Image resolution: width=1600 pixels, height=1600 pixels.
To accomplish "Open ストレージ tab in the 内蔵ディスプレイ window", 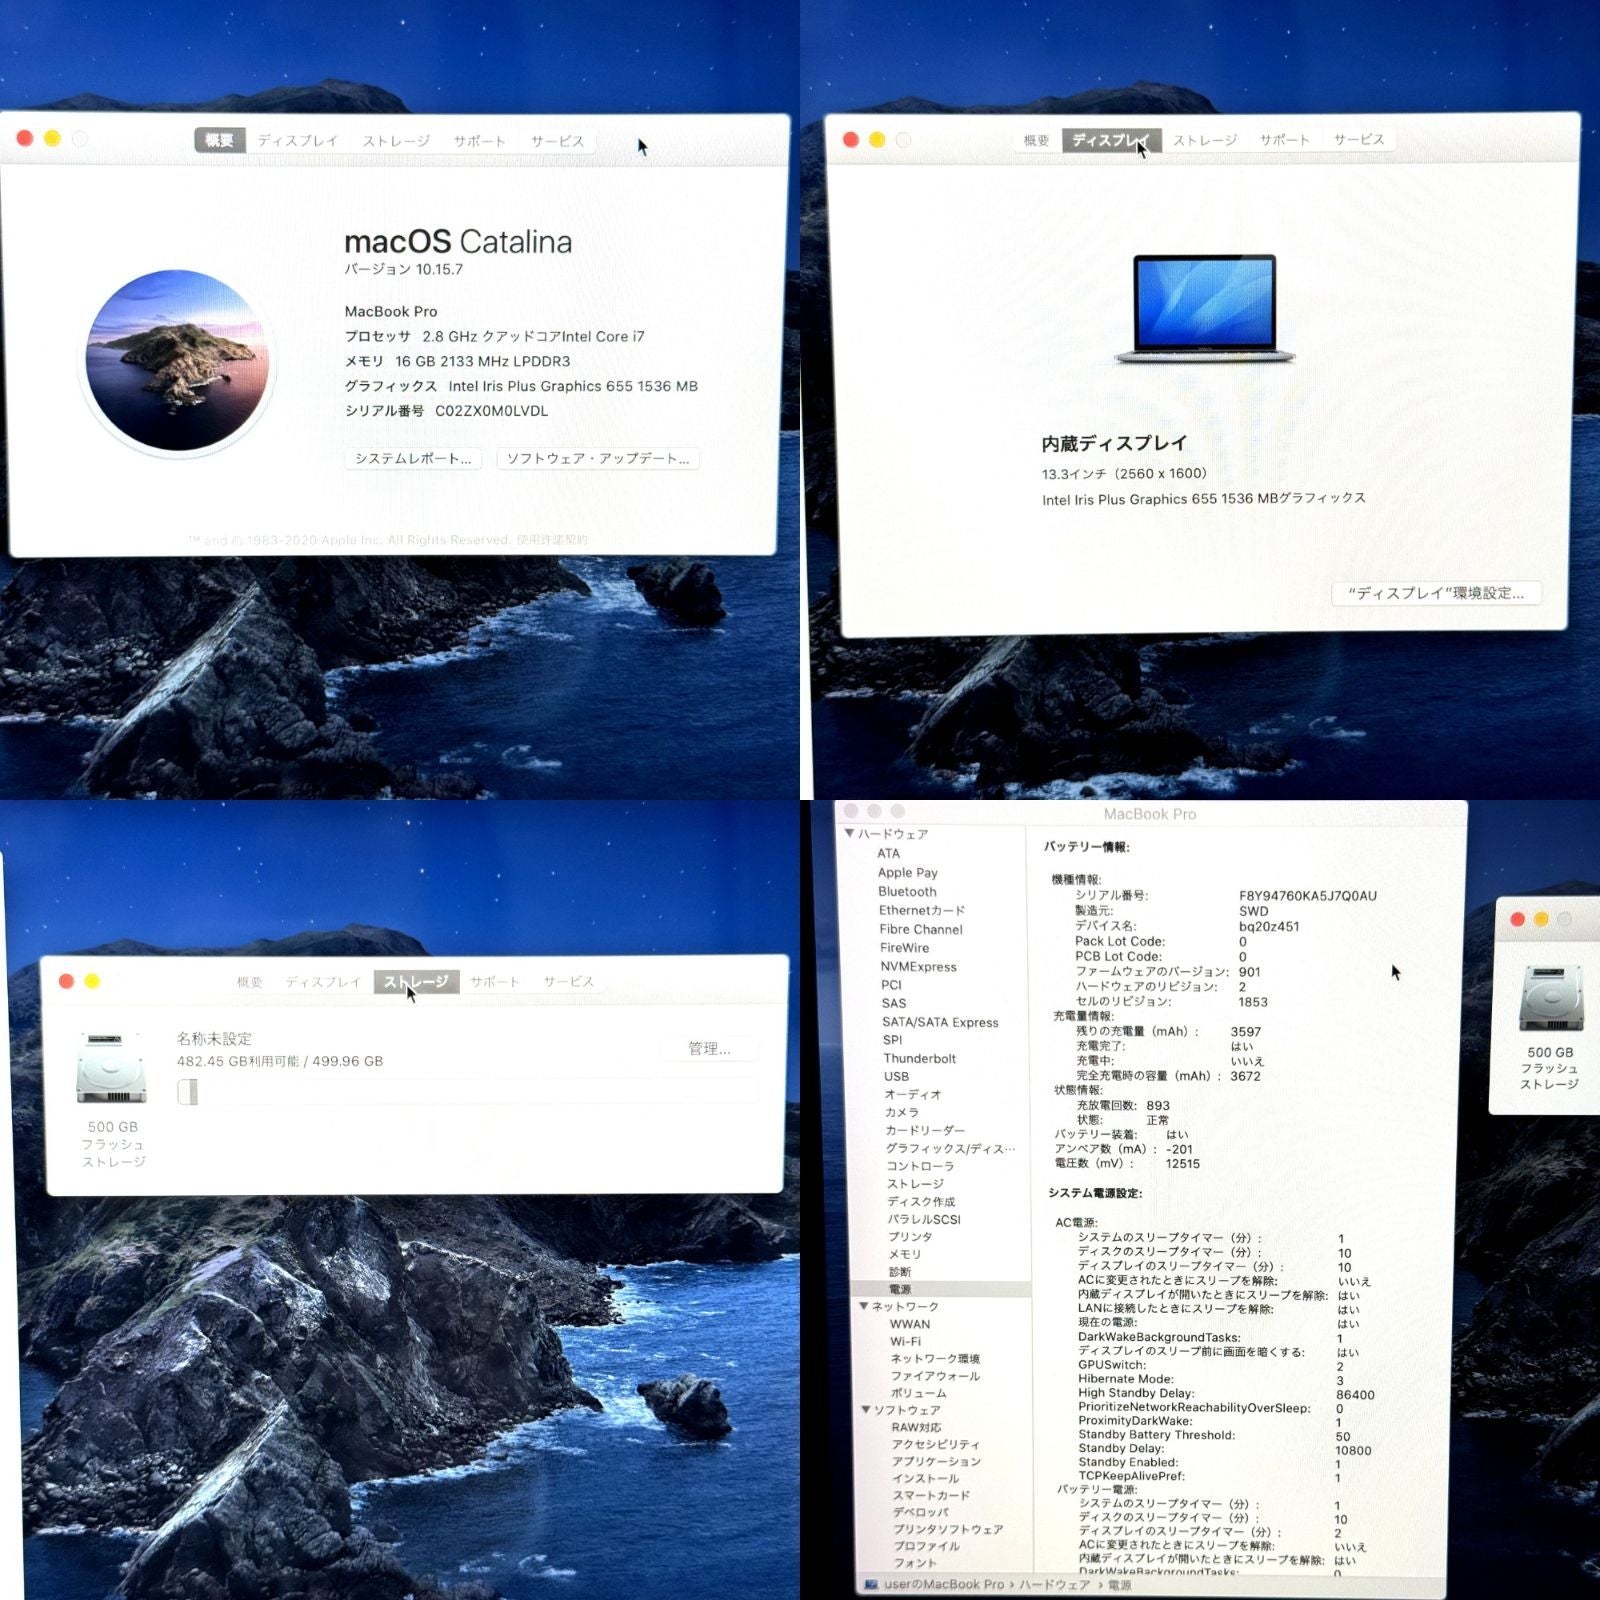I will [x=1205, y=140].
